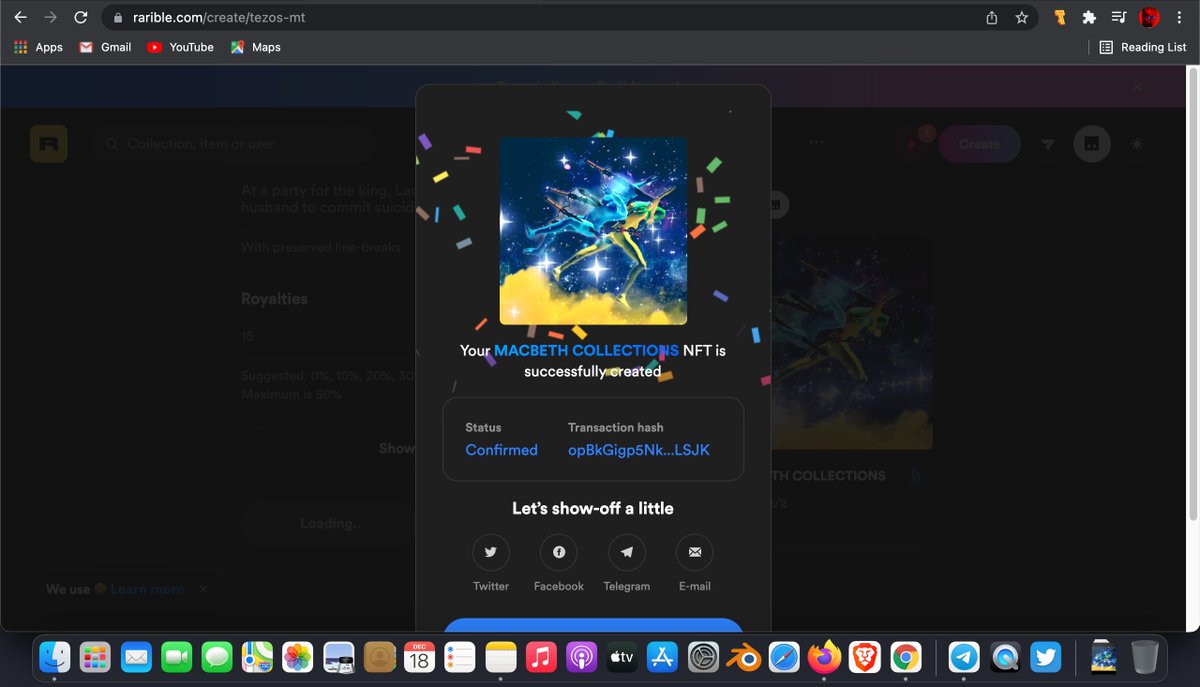
Task: Go back in Chrome
Action: (x=20, y=17)
